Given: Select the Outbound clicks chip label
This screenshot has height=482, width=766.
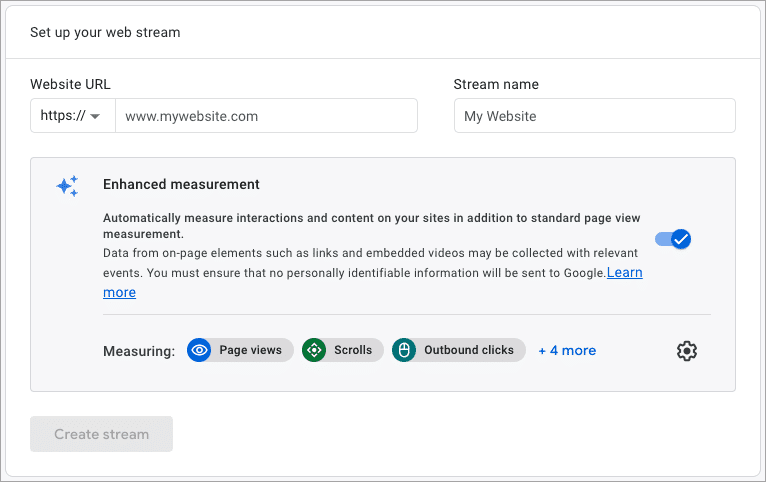Looking at the screenshot, I should click(469, 350).
